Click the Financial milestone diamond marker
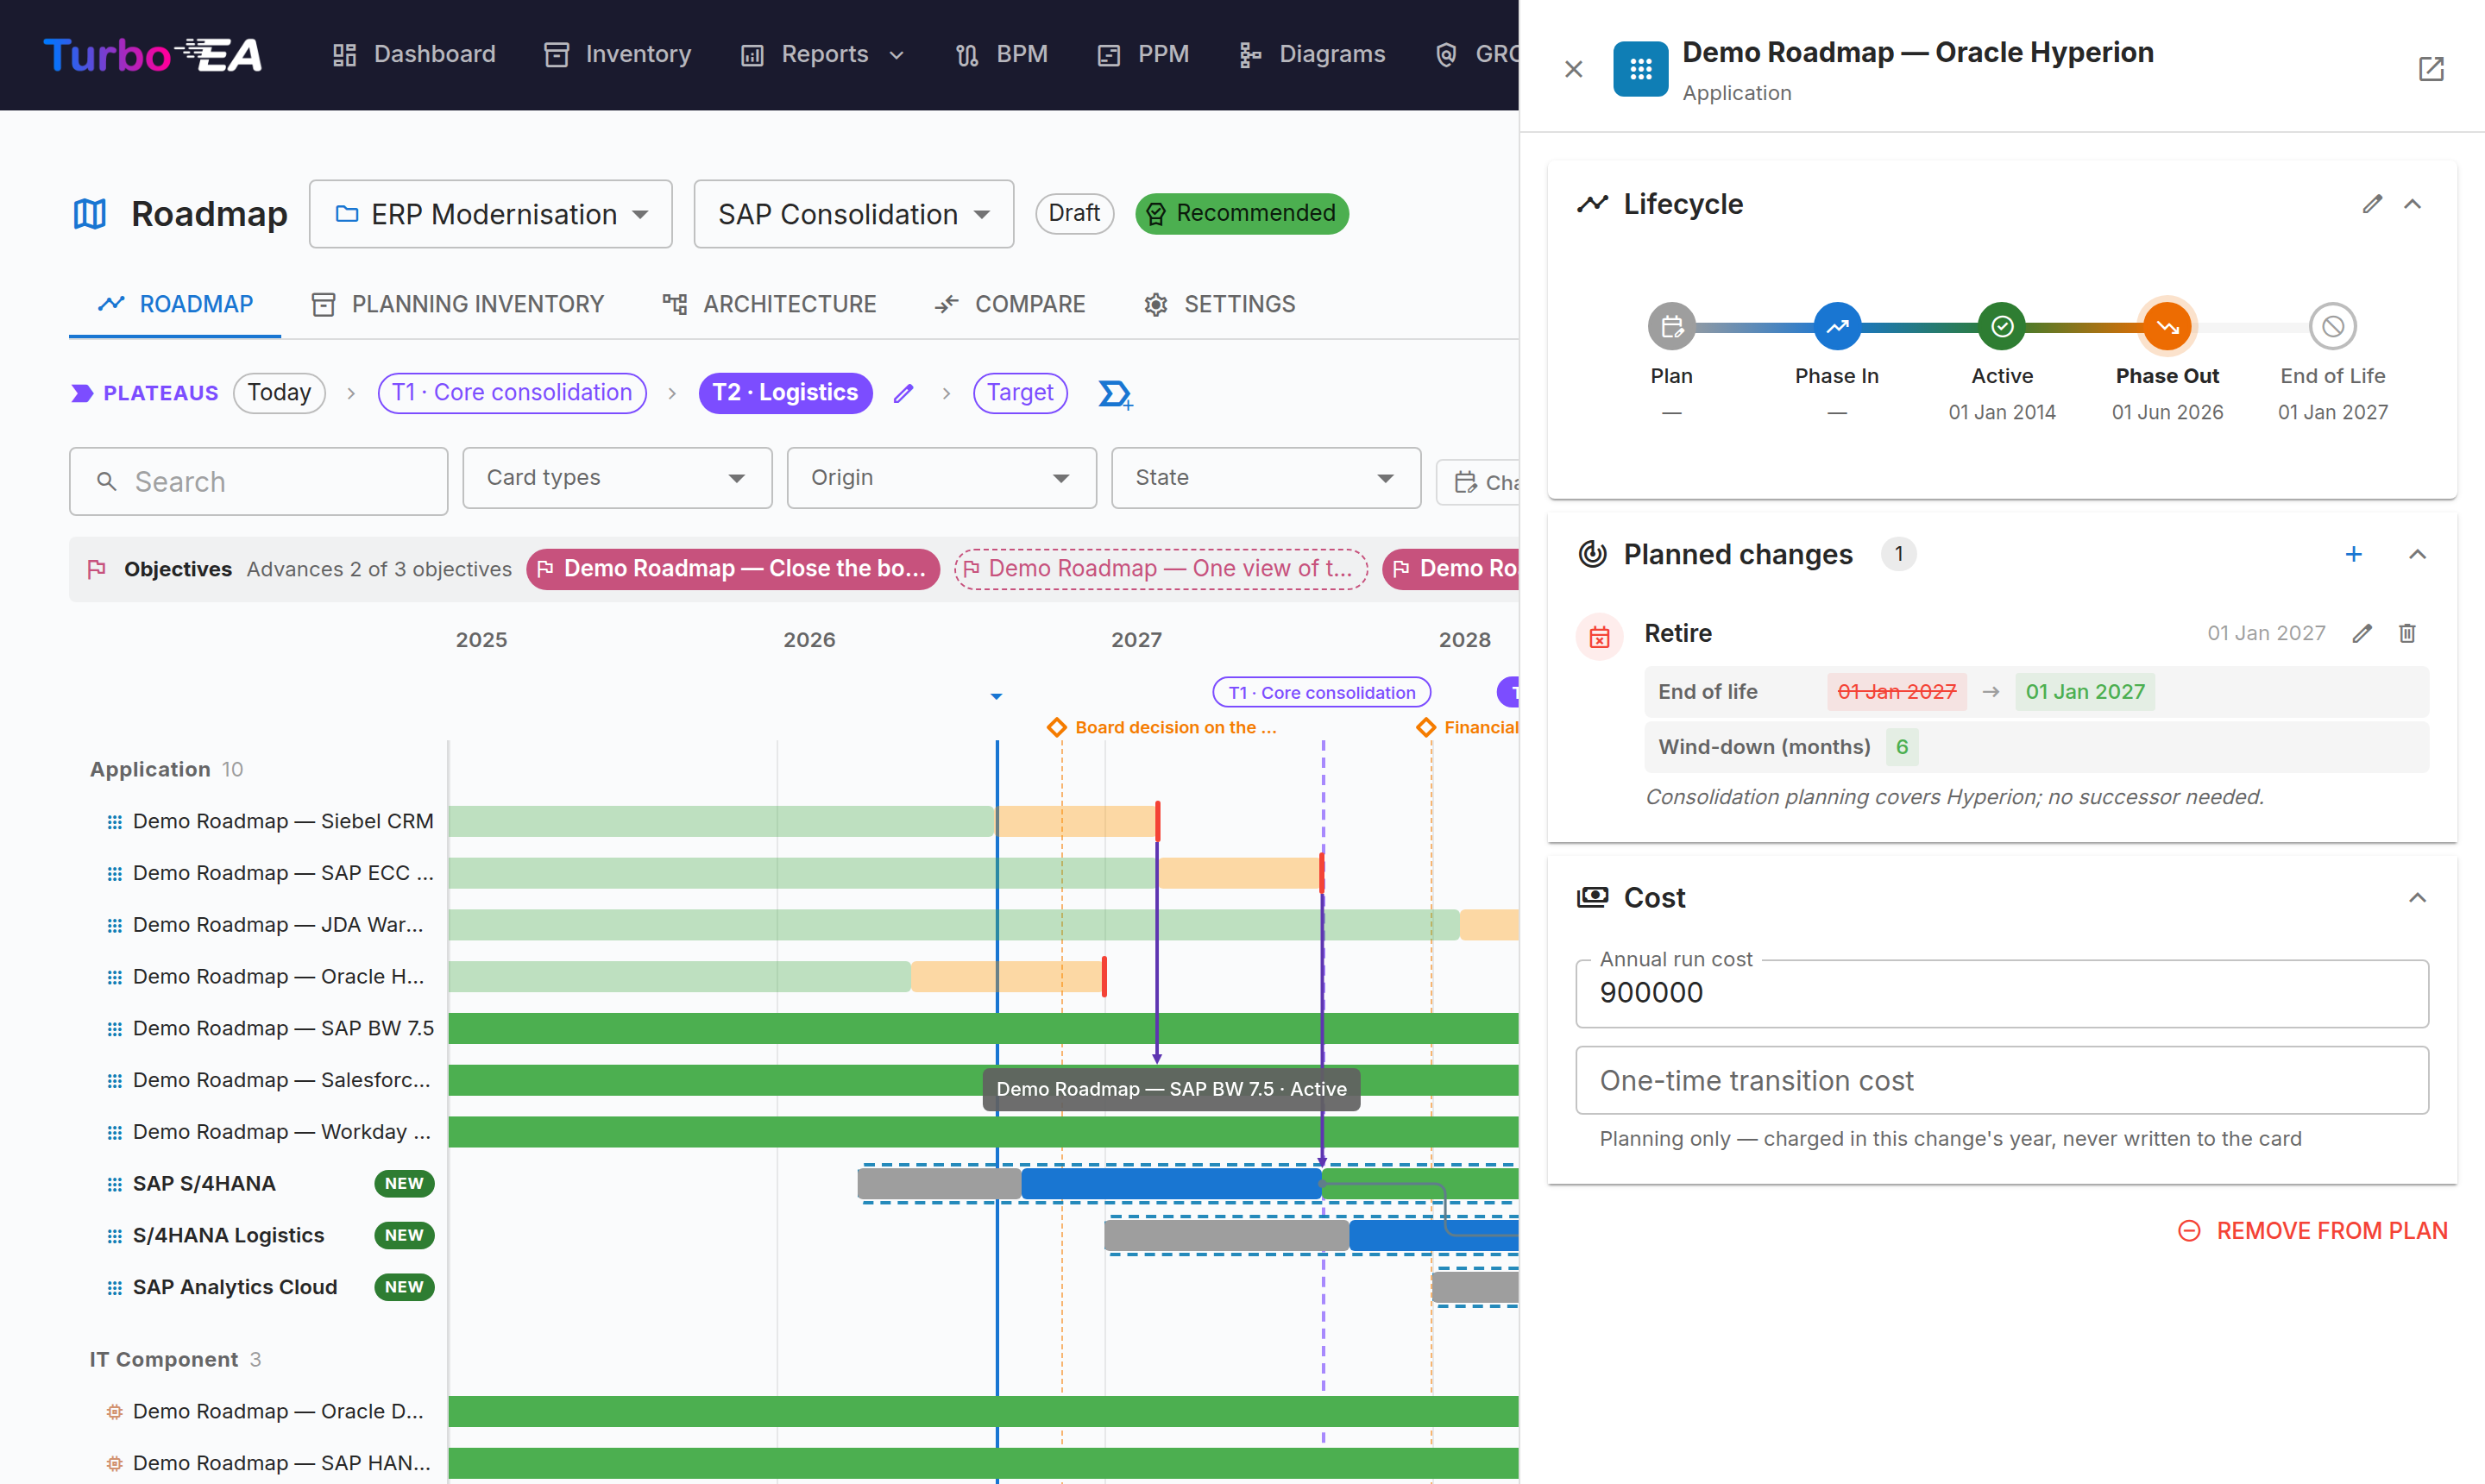This screenshot has width=2485, height=1484. 1426,727
